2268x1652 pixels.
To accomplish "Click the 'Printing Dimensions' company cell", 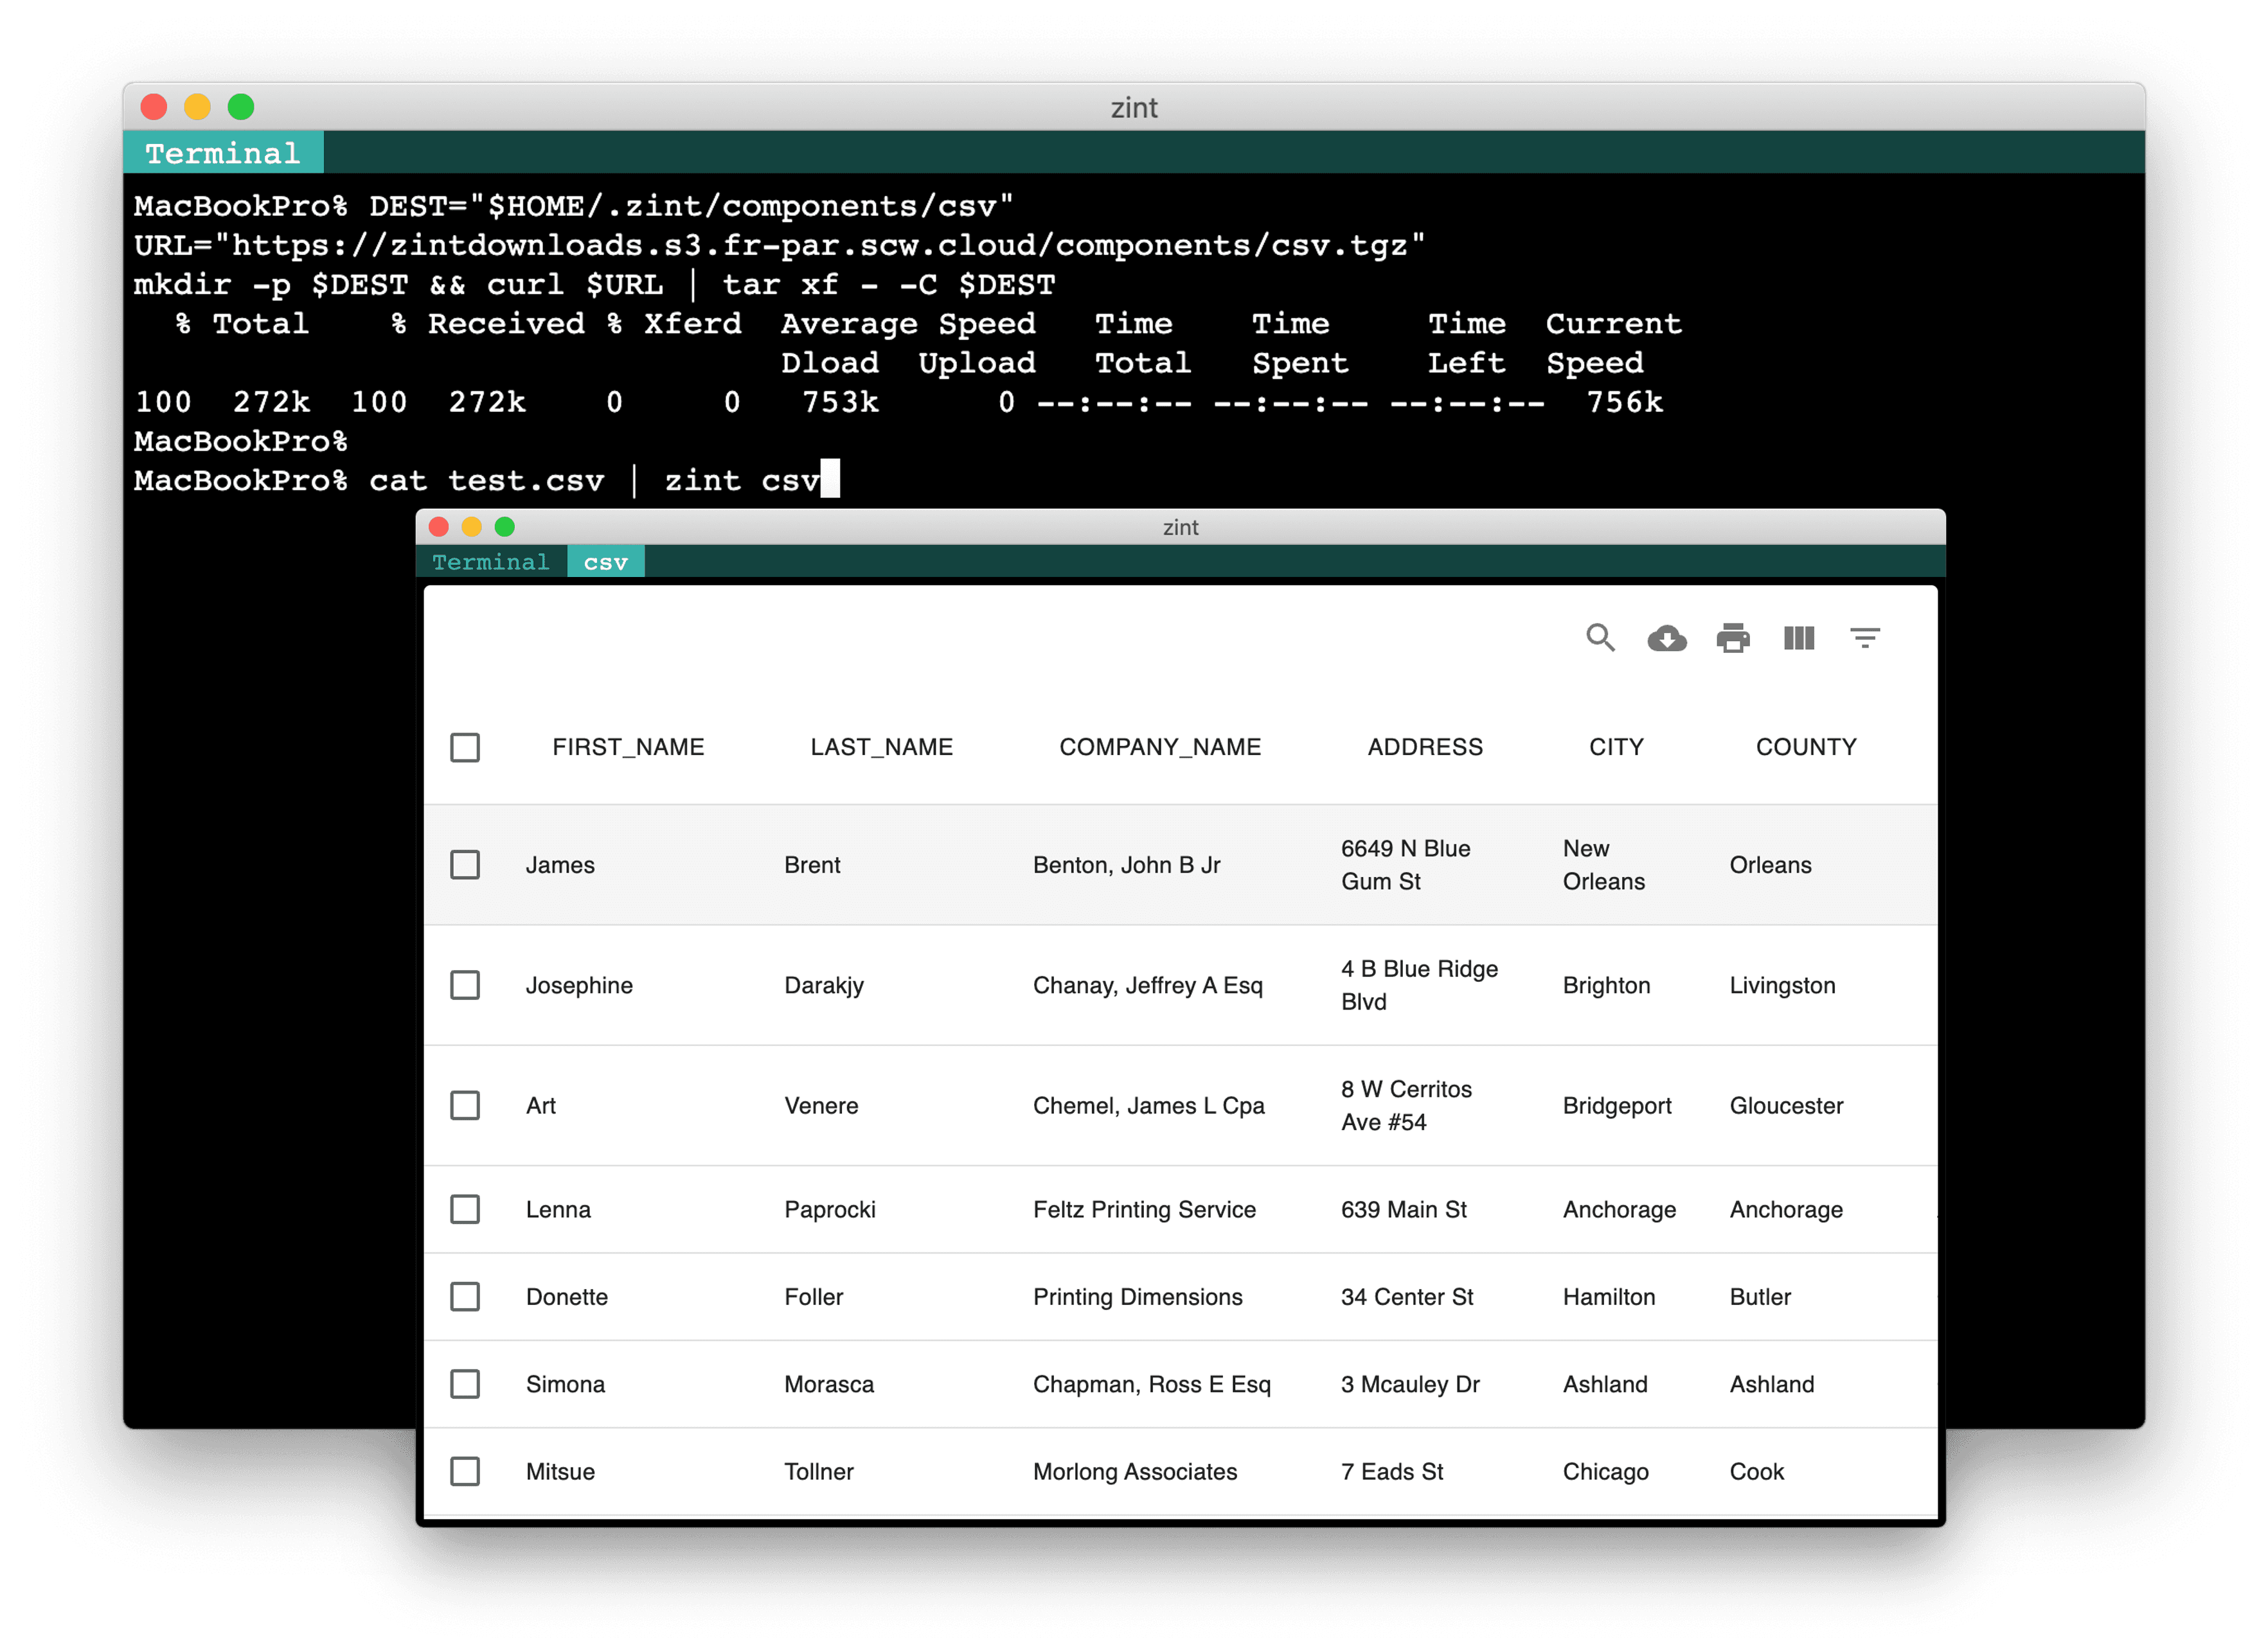I will click(x=1138, y=1297).
